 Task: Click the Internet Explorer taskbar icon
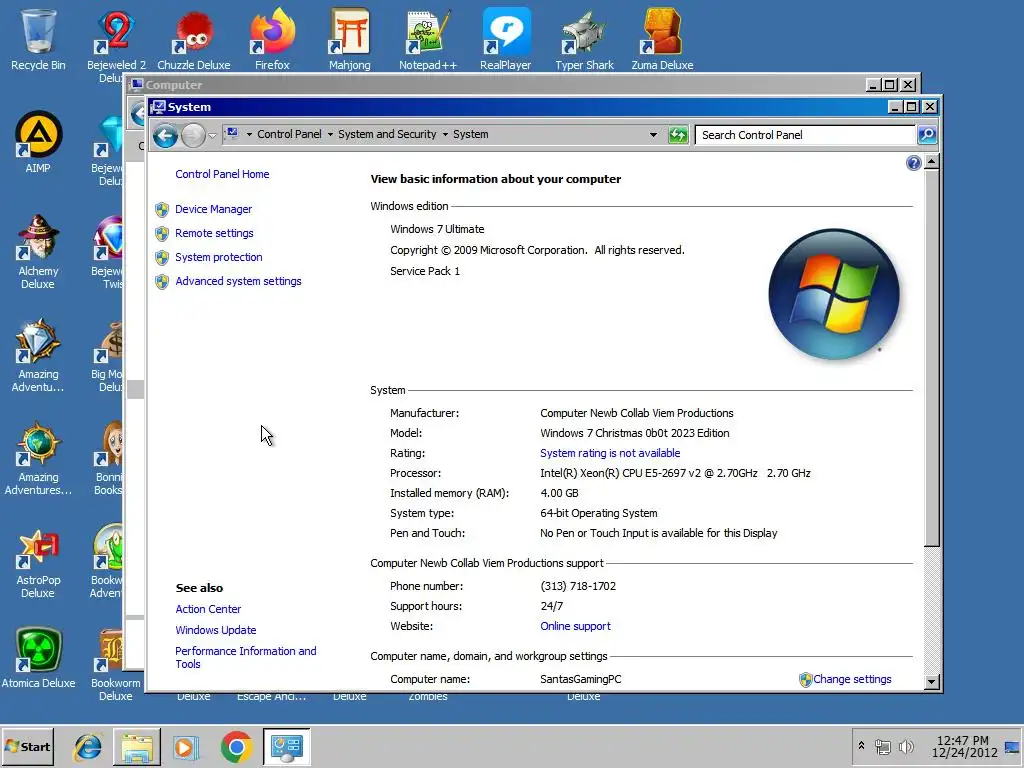click(x=88, y=746)
